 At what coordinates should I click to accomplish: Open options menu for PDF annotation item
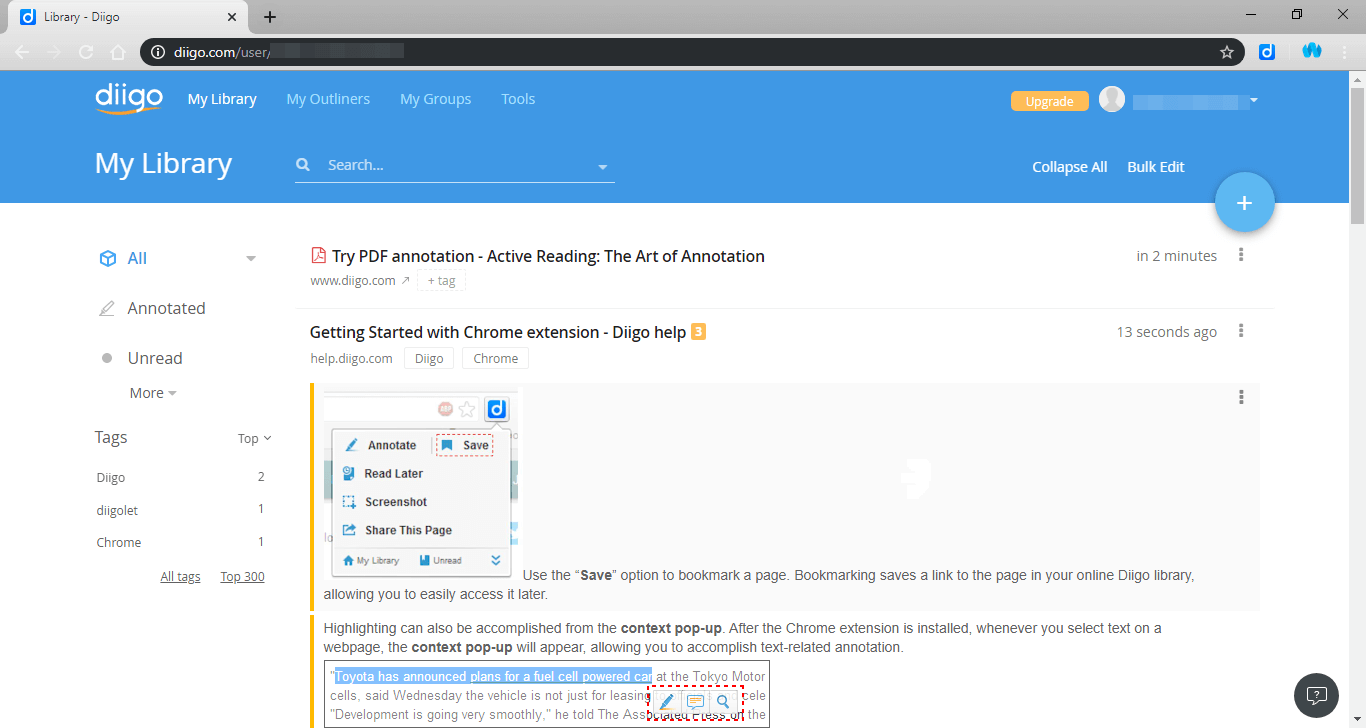click(x=1241, y=255)
